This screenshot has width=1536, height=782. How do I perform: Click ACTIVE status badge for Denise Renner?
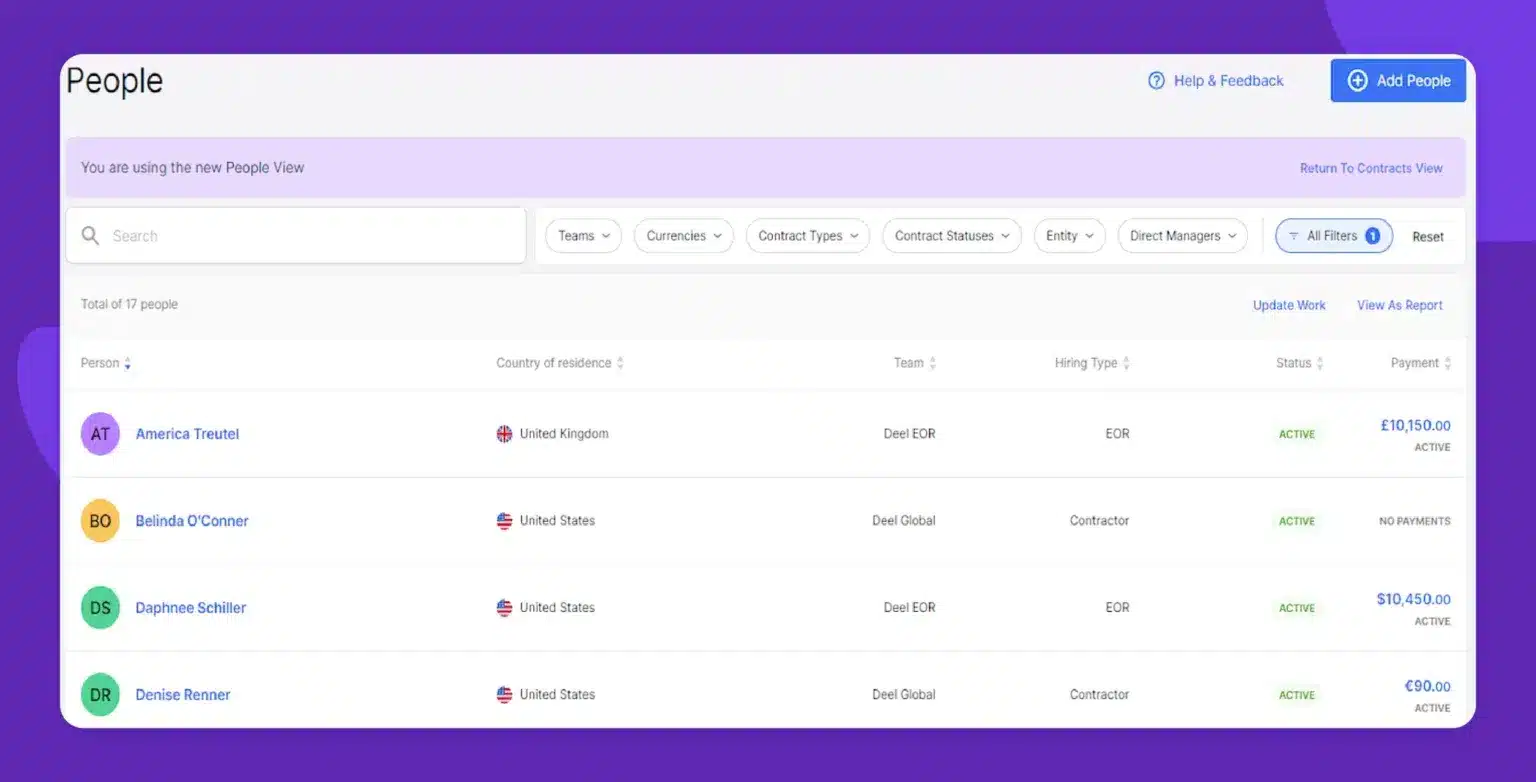tap(1297, 695)
